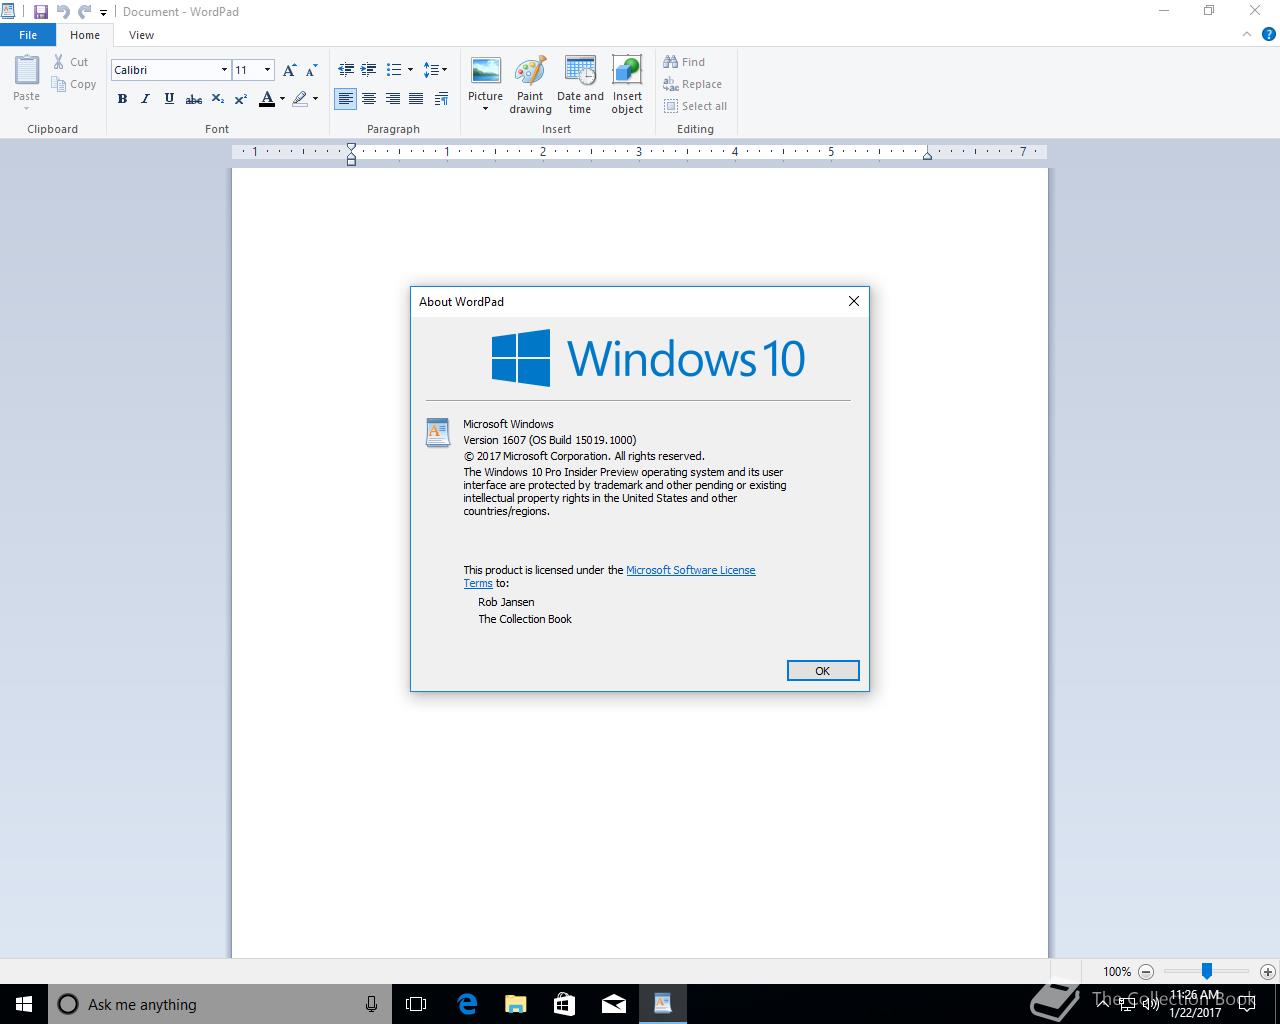The width and height of the screenshot is (1280, 1024).
Task: Click the Redo arrow in title bar
Action: click(x=85, y=12)
